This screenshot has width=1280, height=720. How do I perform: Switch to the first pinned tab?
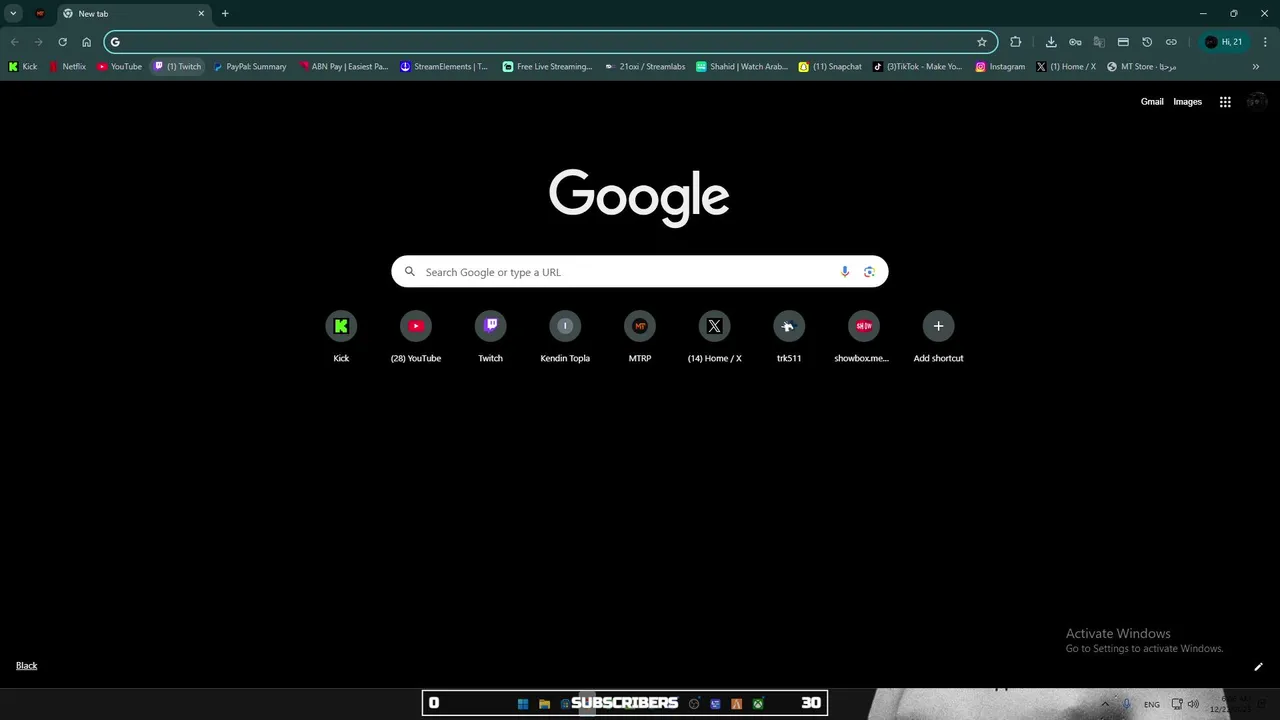coord(40,14)
